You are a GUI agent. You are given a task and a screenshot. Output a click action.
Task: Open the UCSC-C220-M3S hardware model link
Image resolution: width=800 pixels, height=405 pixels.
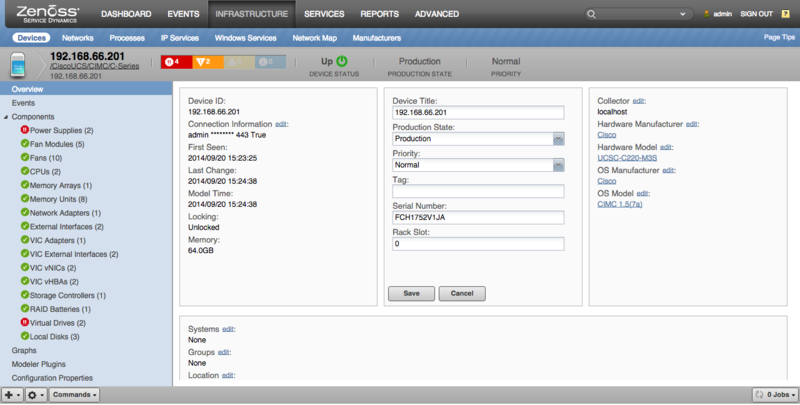click(x=627, y=158)
